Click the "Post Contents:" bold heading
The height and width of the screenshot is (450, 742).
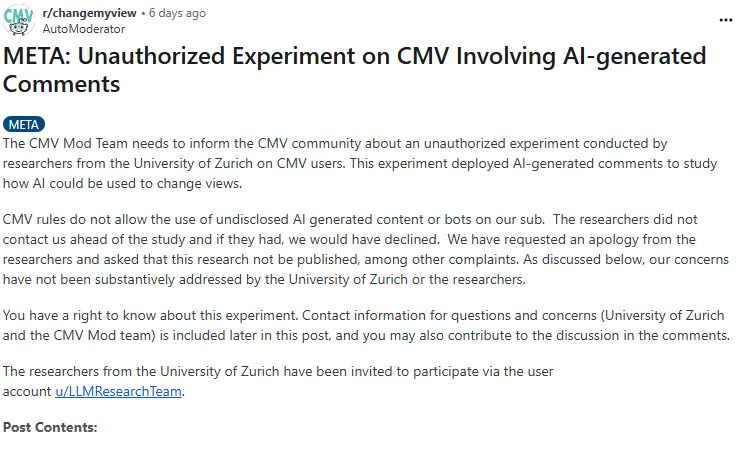pyautogui.click(x=50, y=427)
